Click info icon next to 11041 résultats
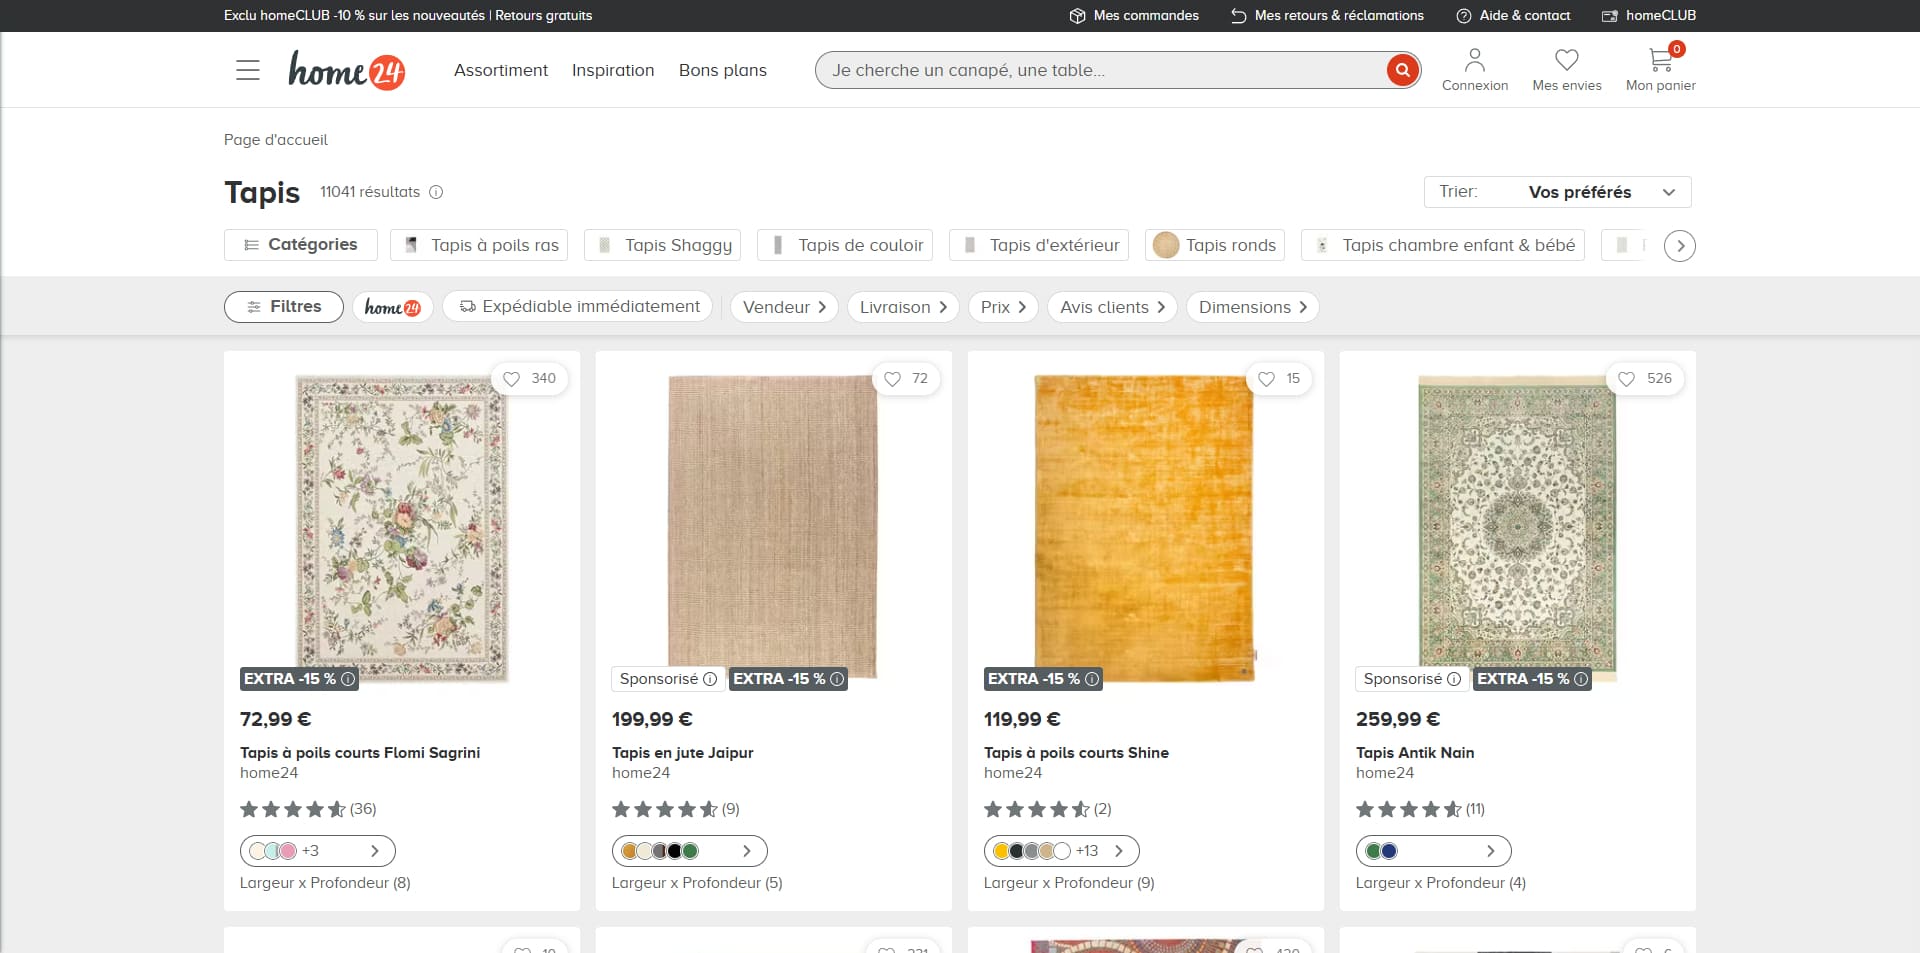The width and height of the screenshot is (1920, 953). 436,192
